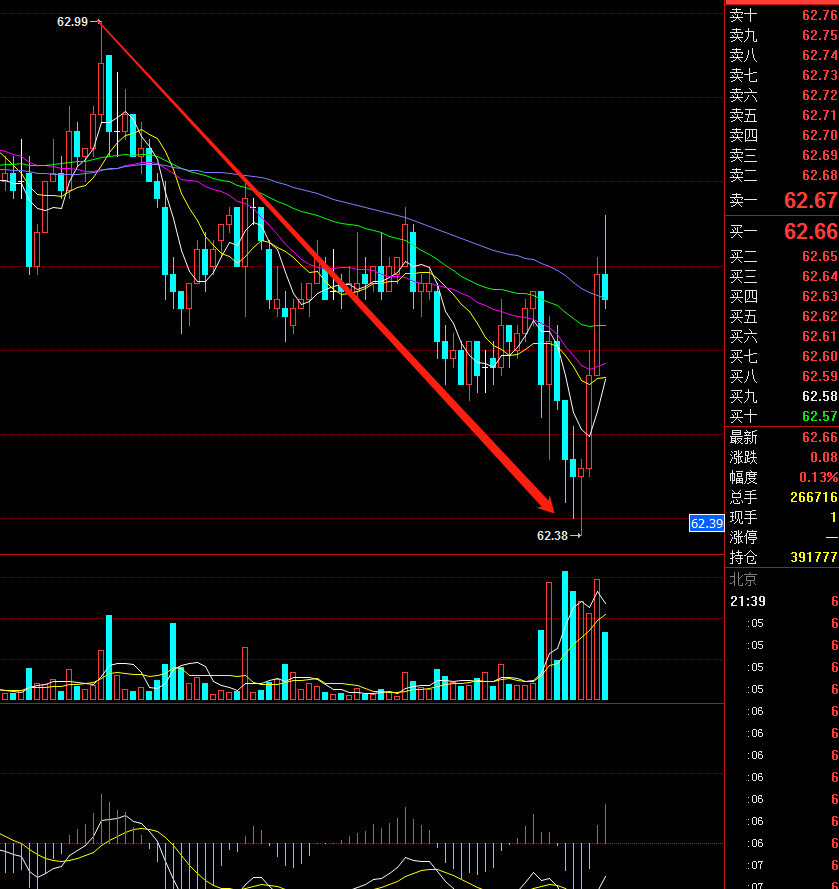
Task: Click the 总手 total volume label
Action: point(743,497)
